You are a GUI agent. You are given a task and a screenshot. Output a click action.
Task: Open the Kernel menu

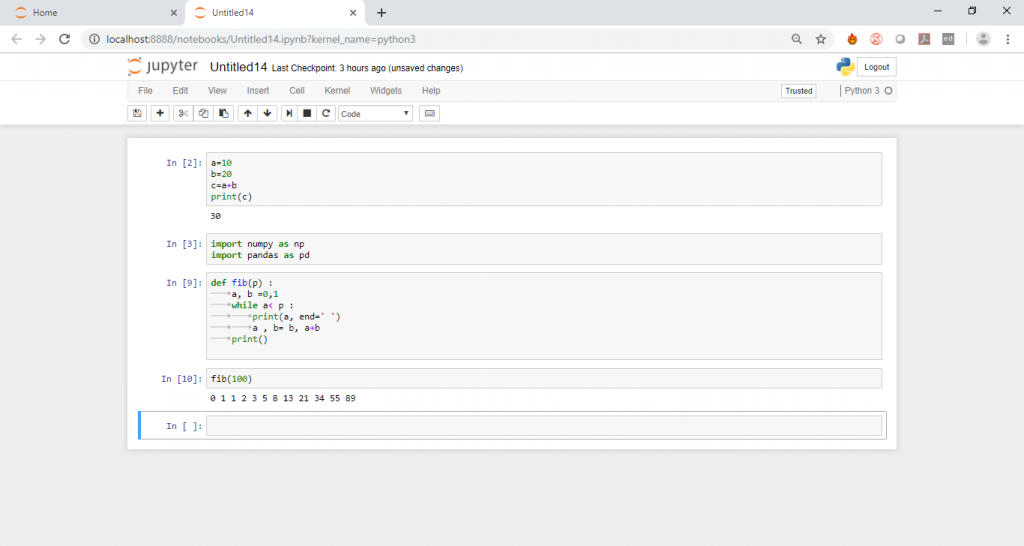[337, 91]
